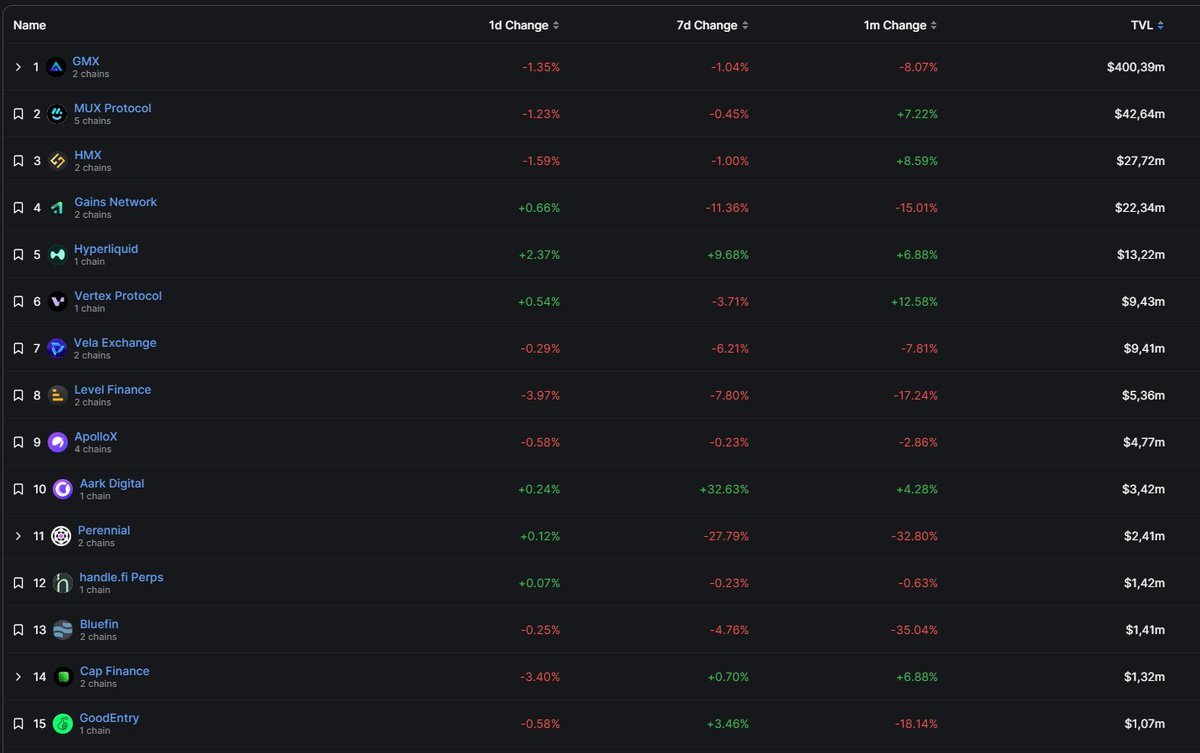Sort by 1d Change column
Screen dimensions: 1200x753
(525, 25)
